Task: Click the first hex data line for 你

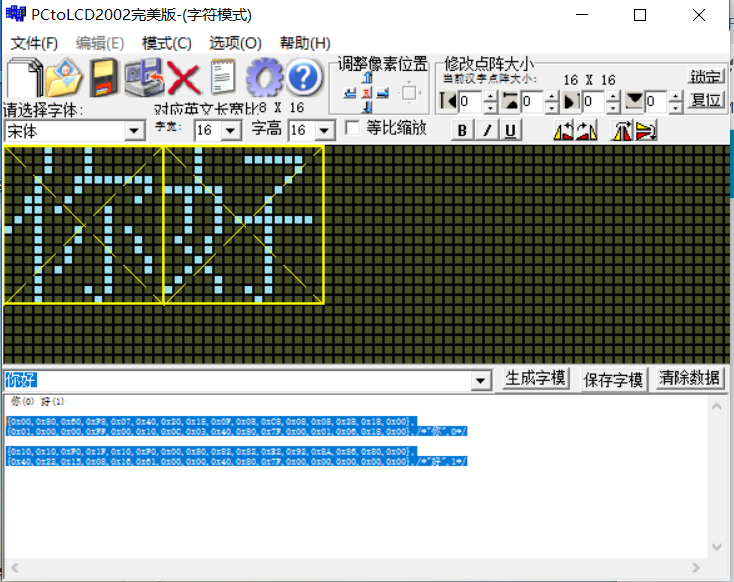Action: click(x=212, y=421)
